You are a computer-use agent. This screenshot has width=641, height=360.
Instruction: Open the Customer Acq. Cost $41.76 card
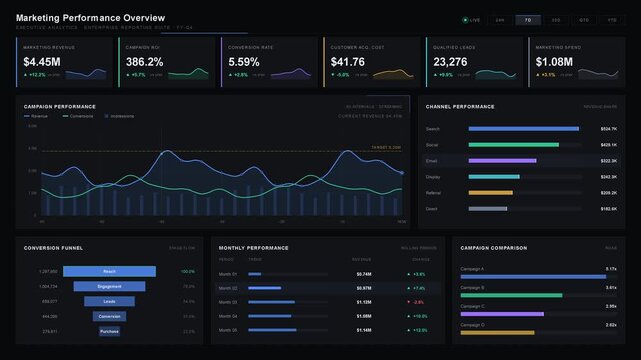[372, 62]
